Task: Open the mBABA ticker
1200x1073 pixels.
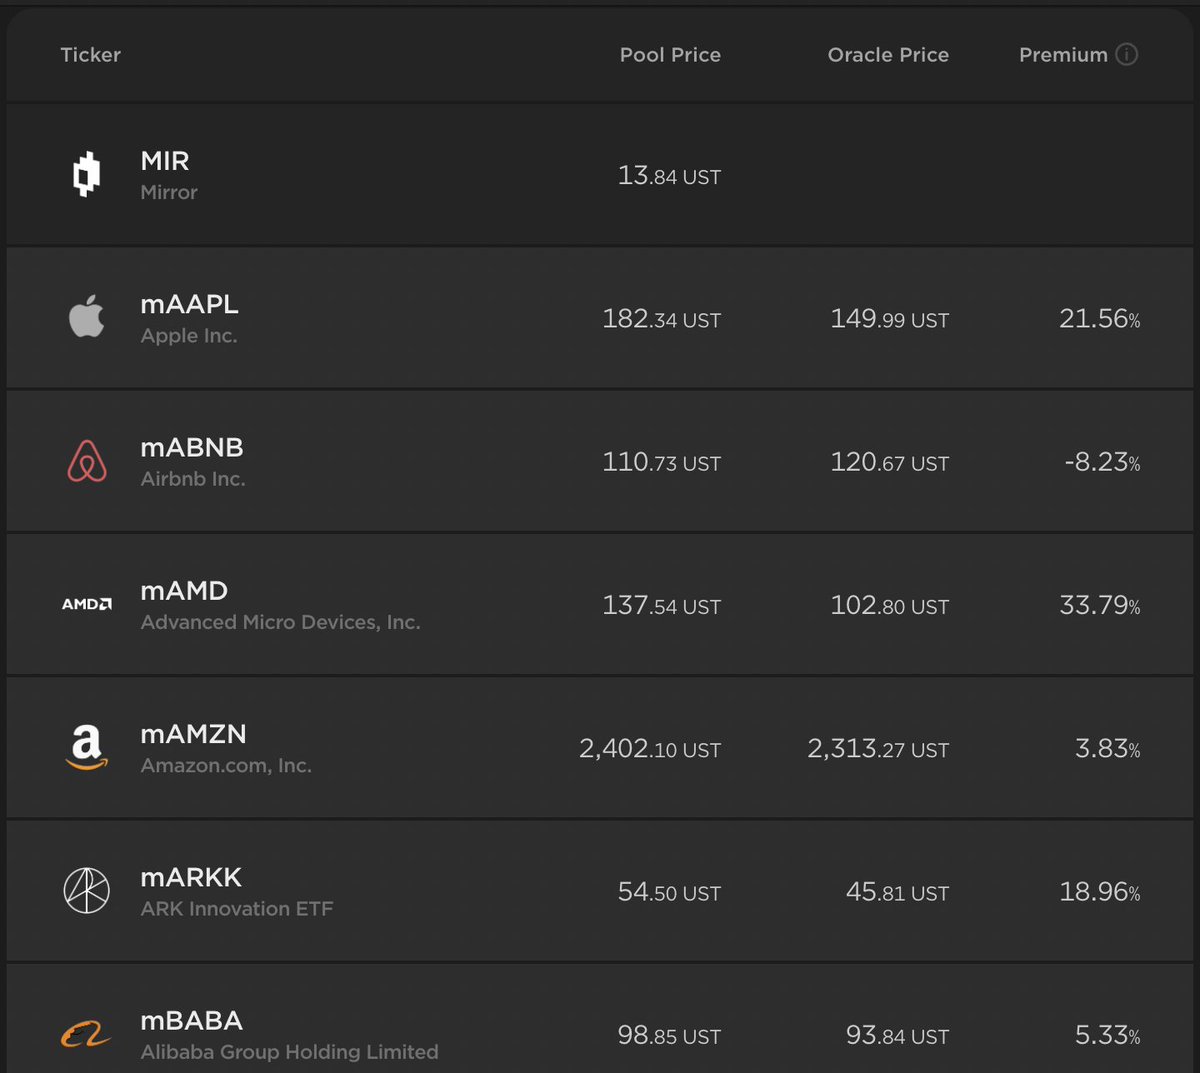Action: pos(191,1020)
